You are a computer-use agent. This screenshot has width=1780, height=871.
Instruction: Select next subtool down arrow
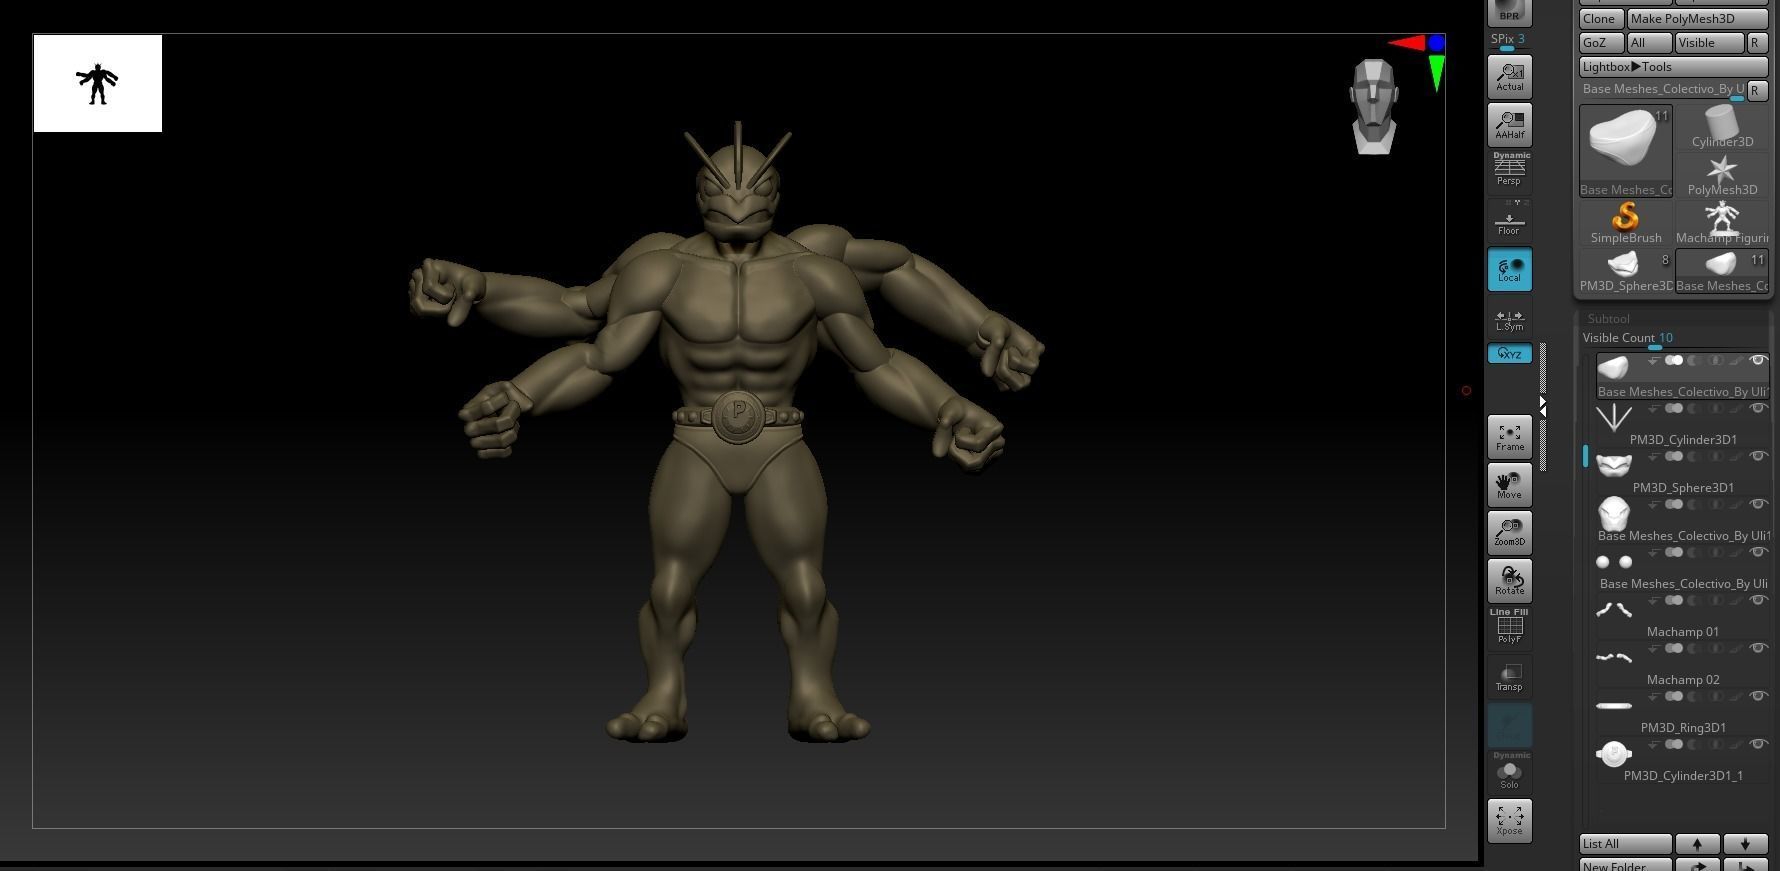[1745, 844]
